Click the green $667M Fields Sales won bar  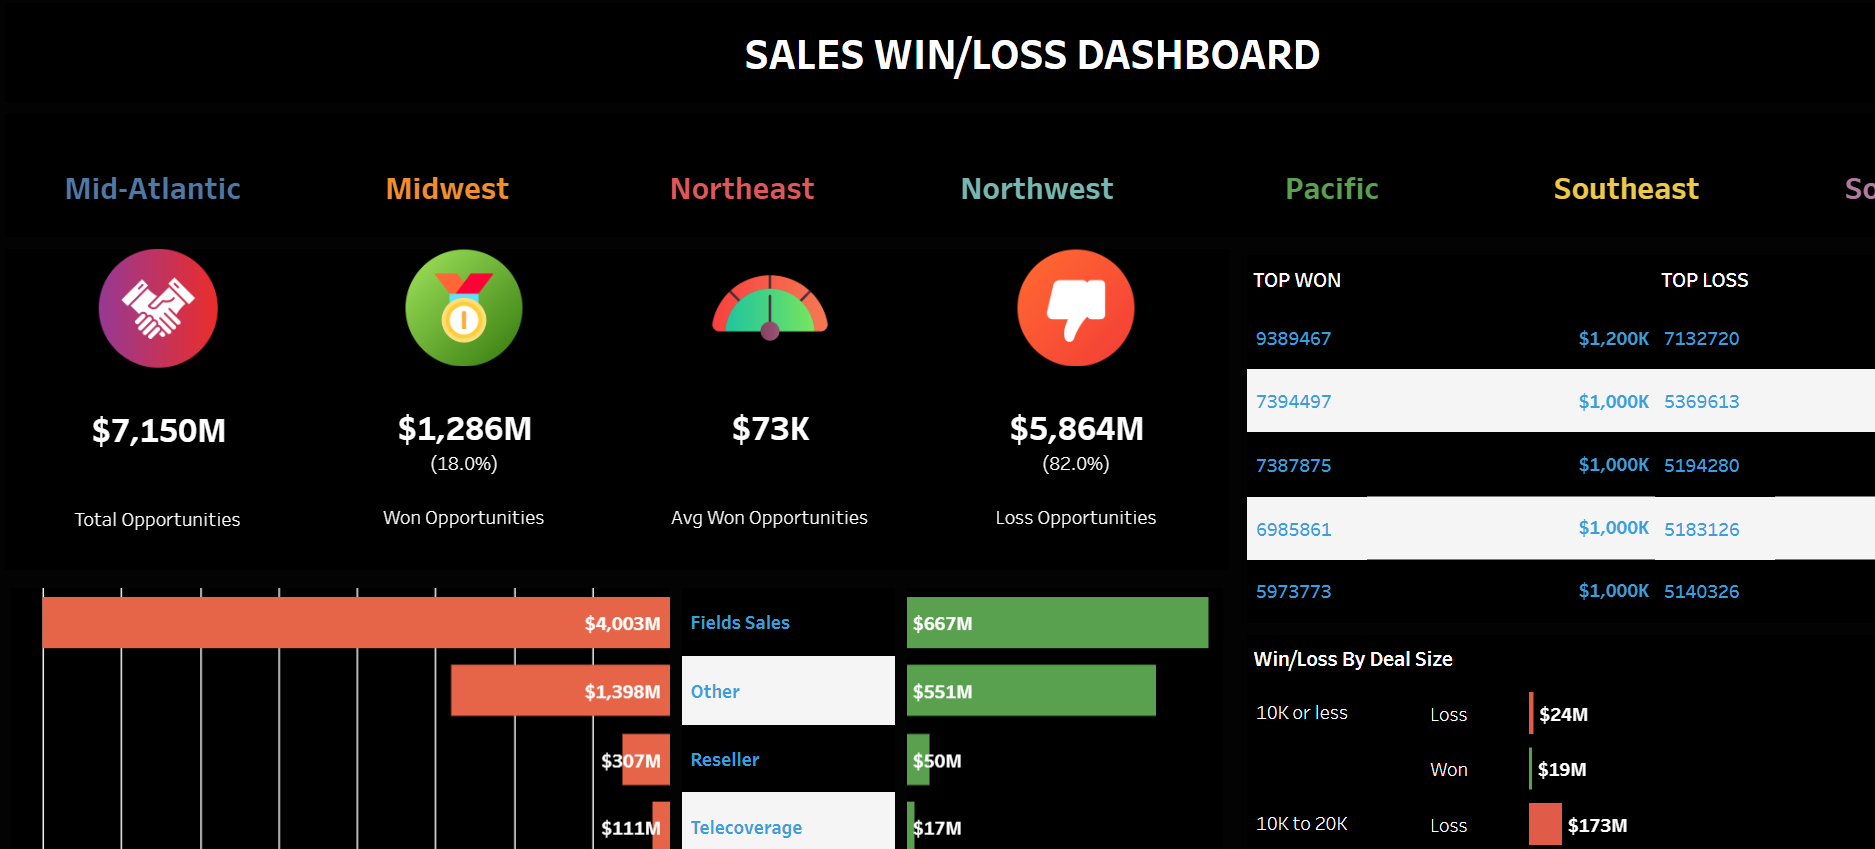click(1057, 623)
